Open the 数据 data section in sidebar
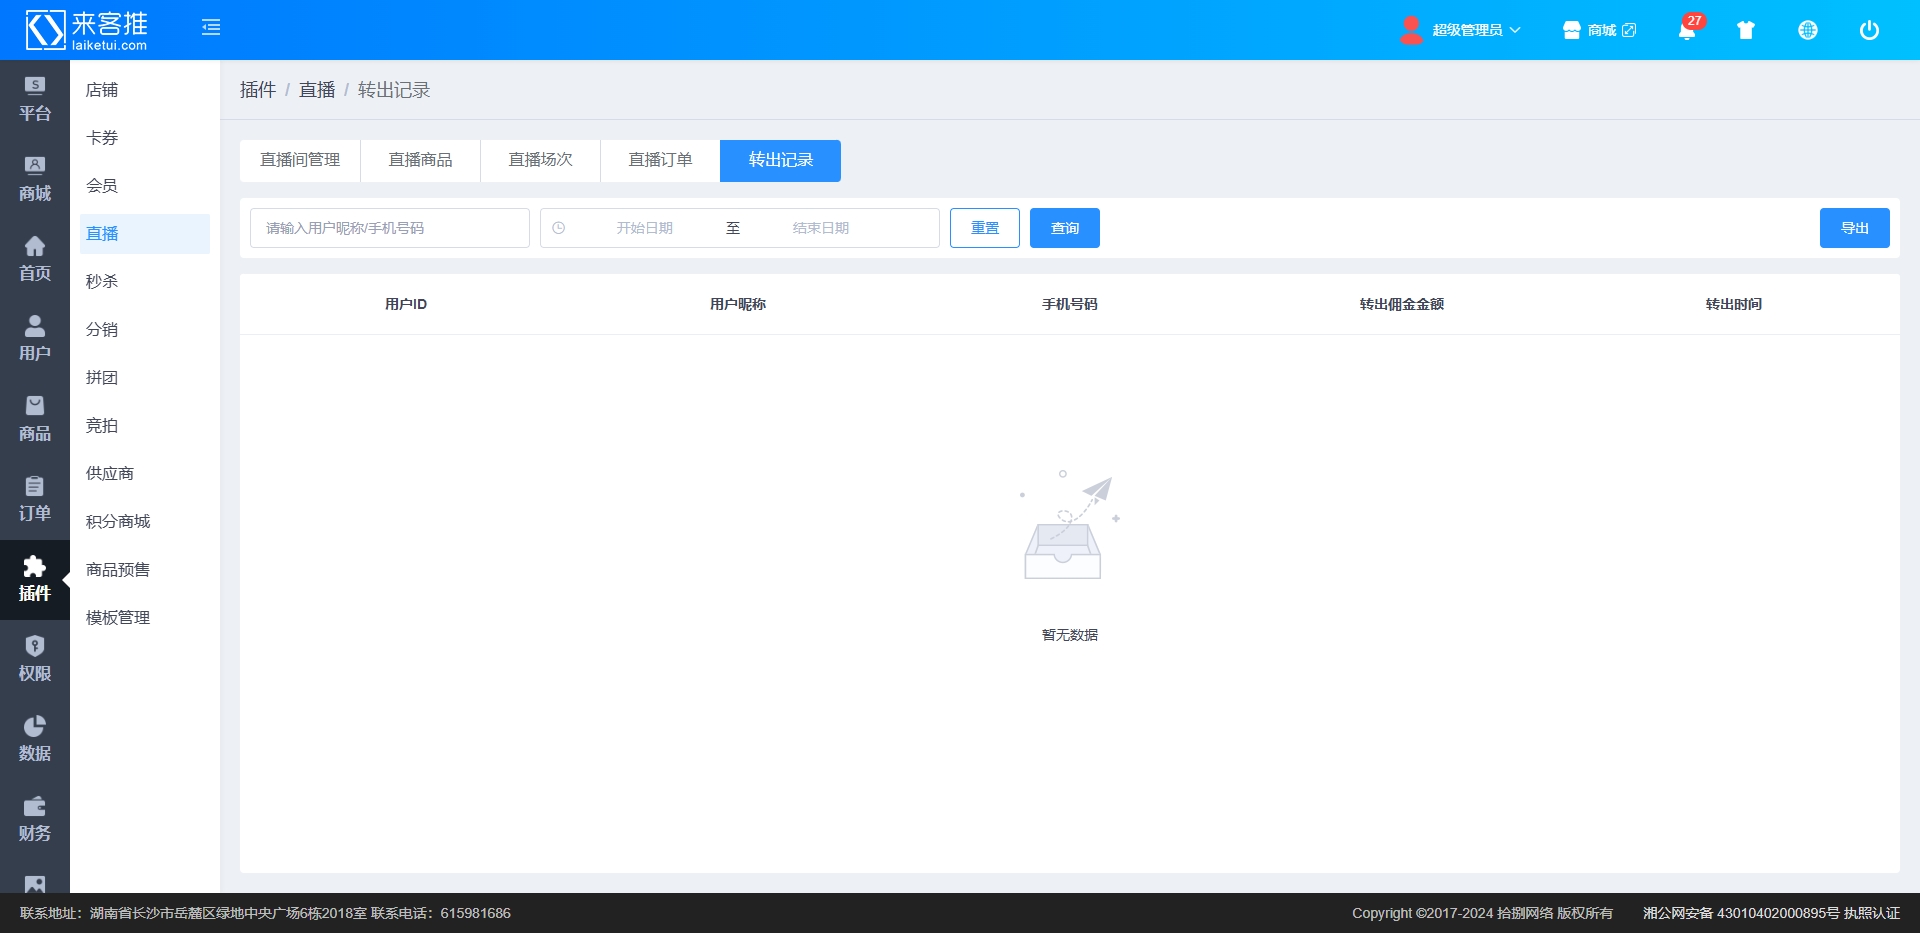 click(x=35, y=739)
